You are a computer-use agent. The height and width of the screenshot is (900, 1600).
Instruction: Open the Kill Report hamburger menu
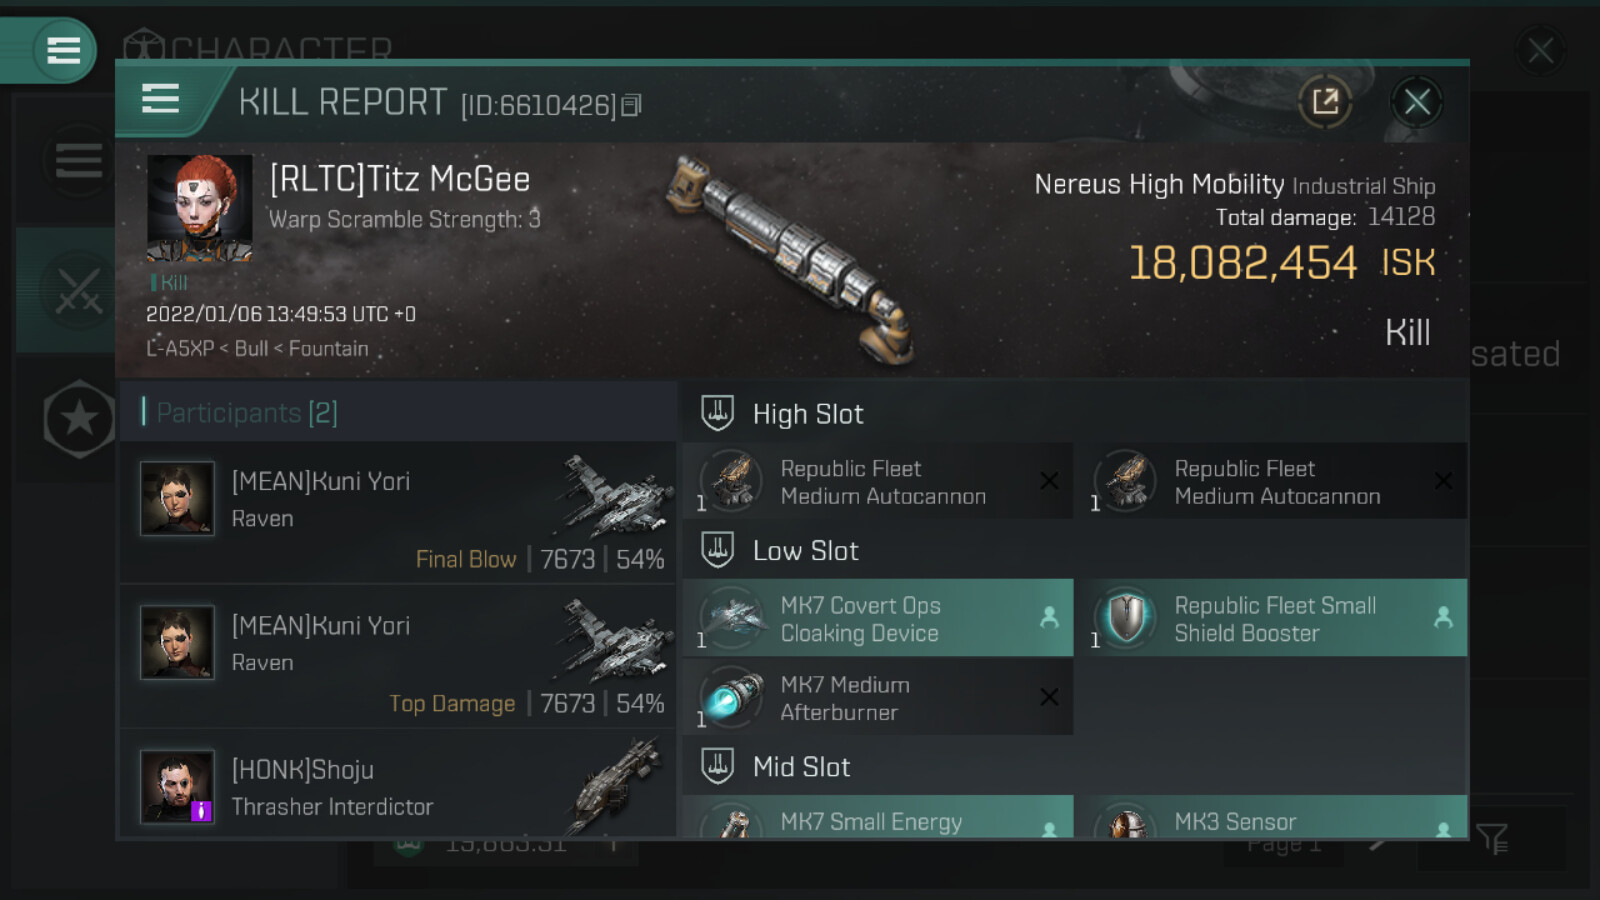161,99
